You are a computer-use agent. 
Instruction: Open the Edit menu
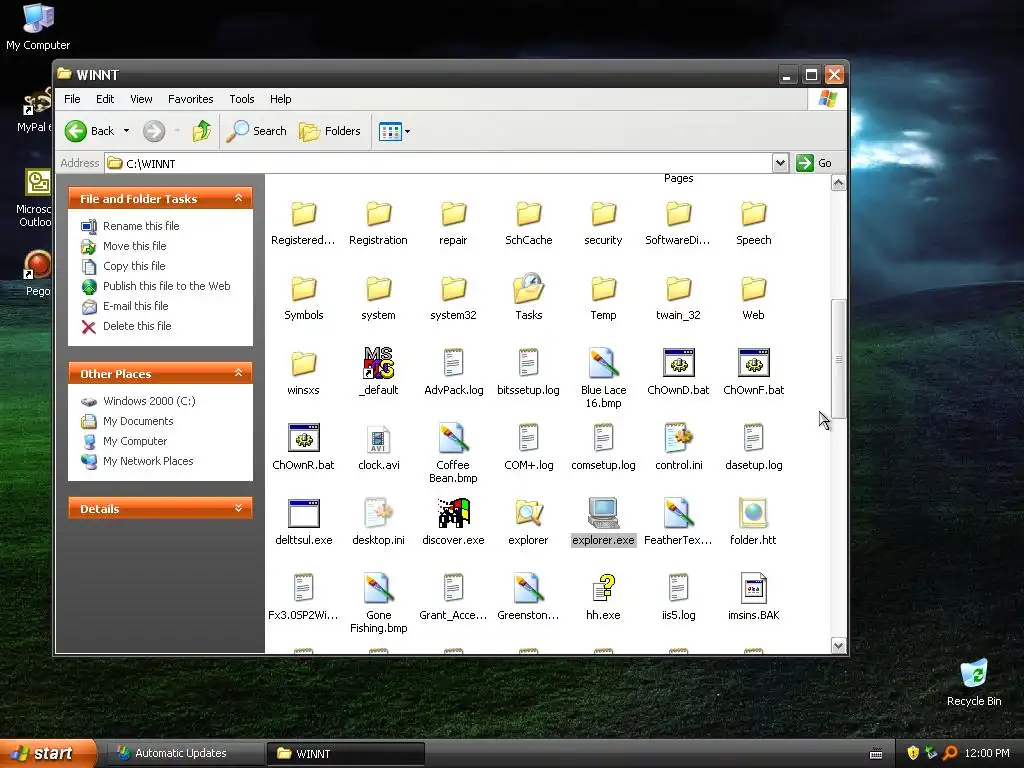105,99
